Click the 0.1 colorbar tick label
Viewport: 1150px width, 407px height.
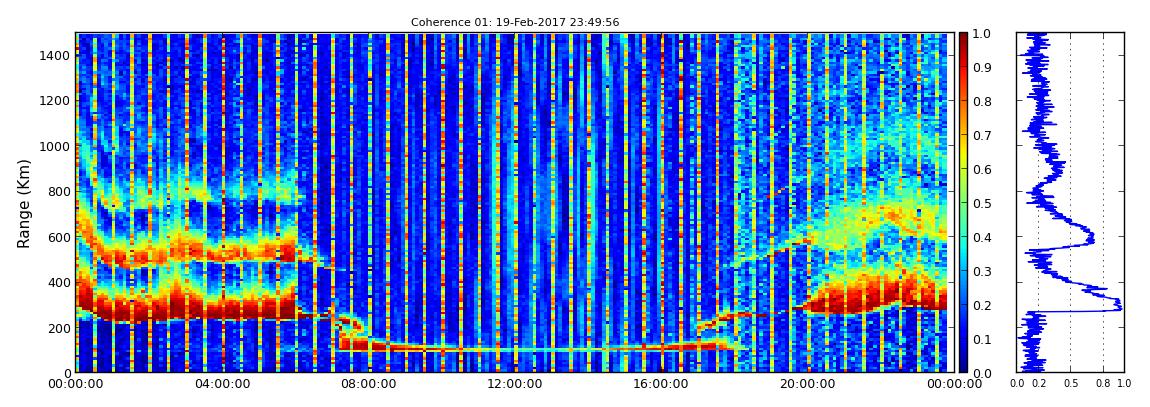pos(983,339)
